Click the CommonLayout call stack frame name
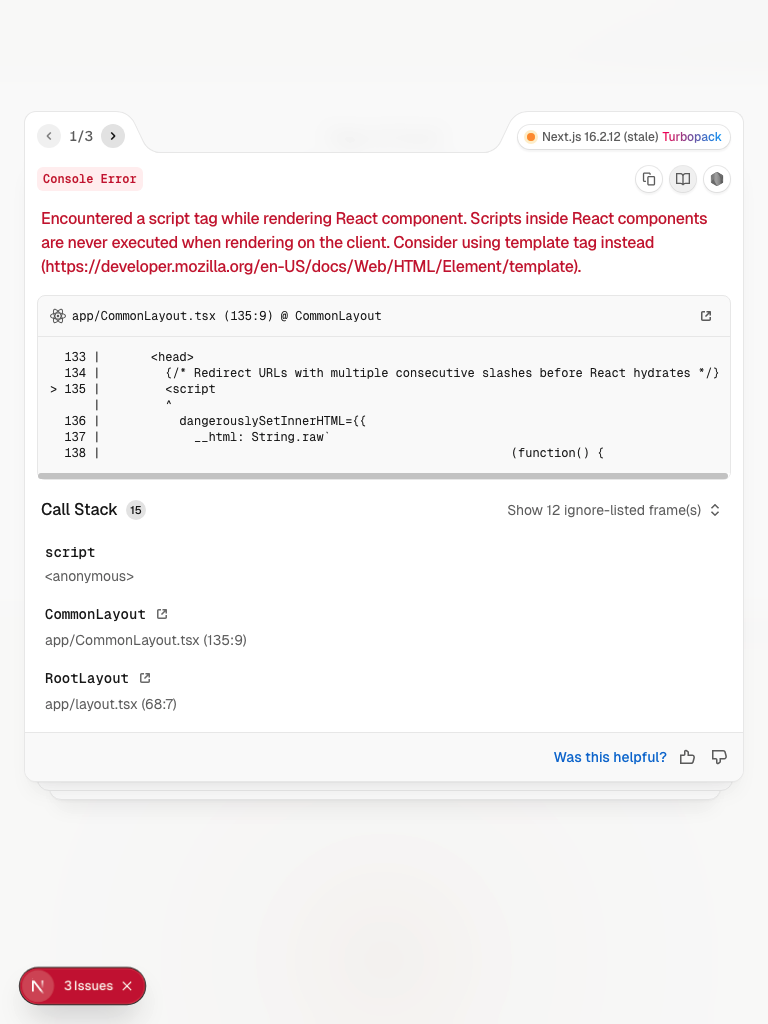768x1024 pixels. 95,615
